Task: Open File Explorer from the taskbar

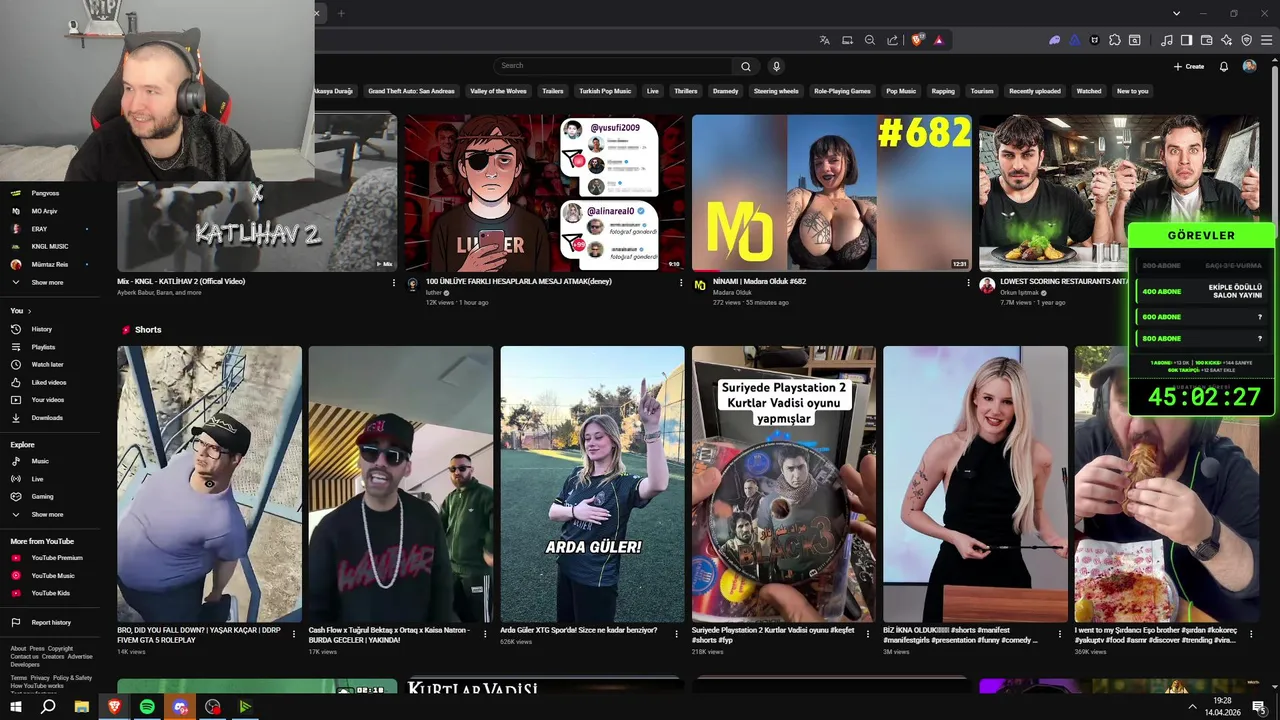Action: [x=82, y=707]
